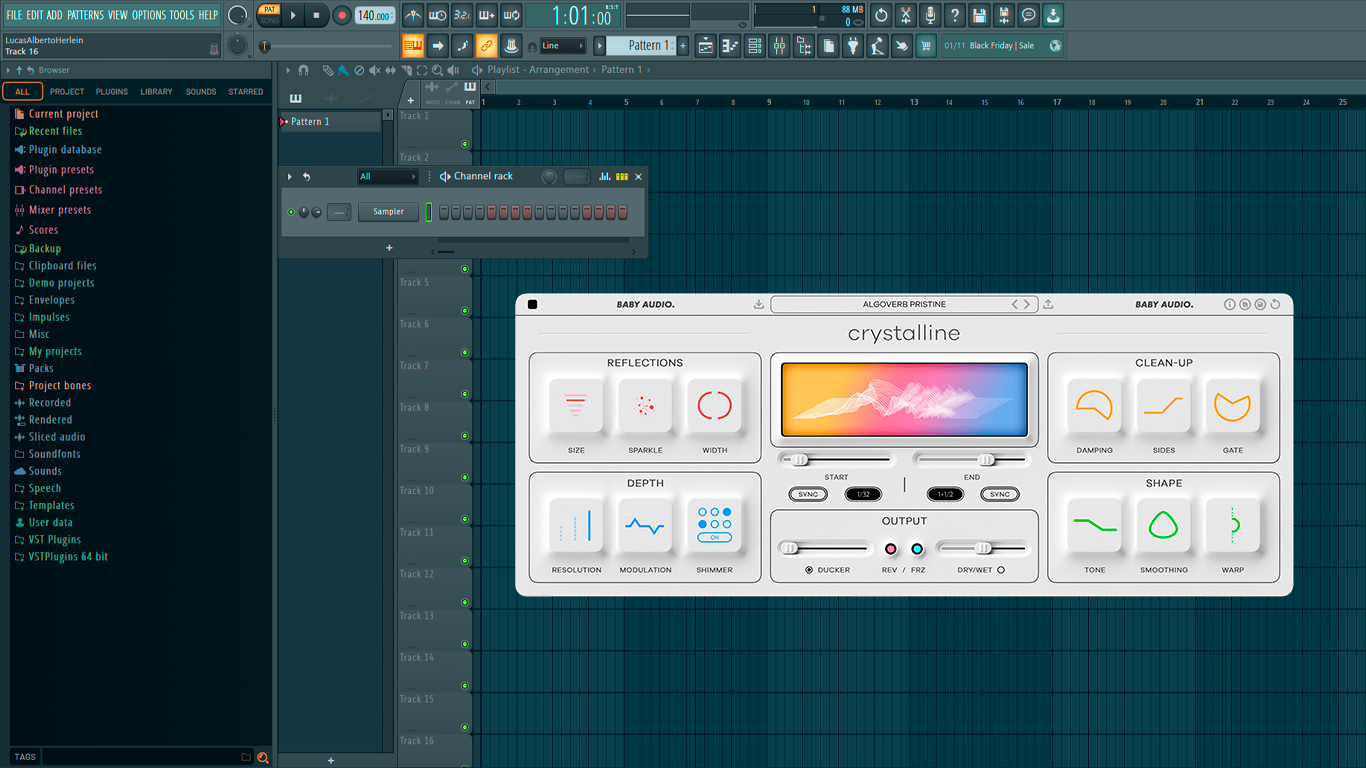Open the mixer faders icon
1366x768 pixels.
(779, 46)
